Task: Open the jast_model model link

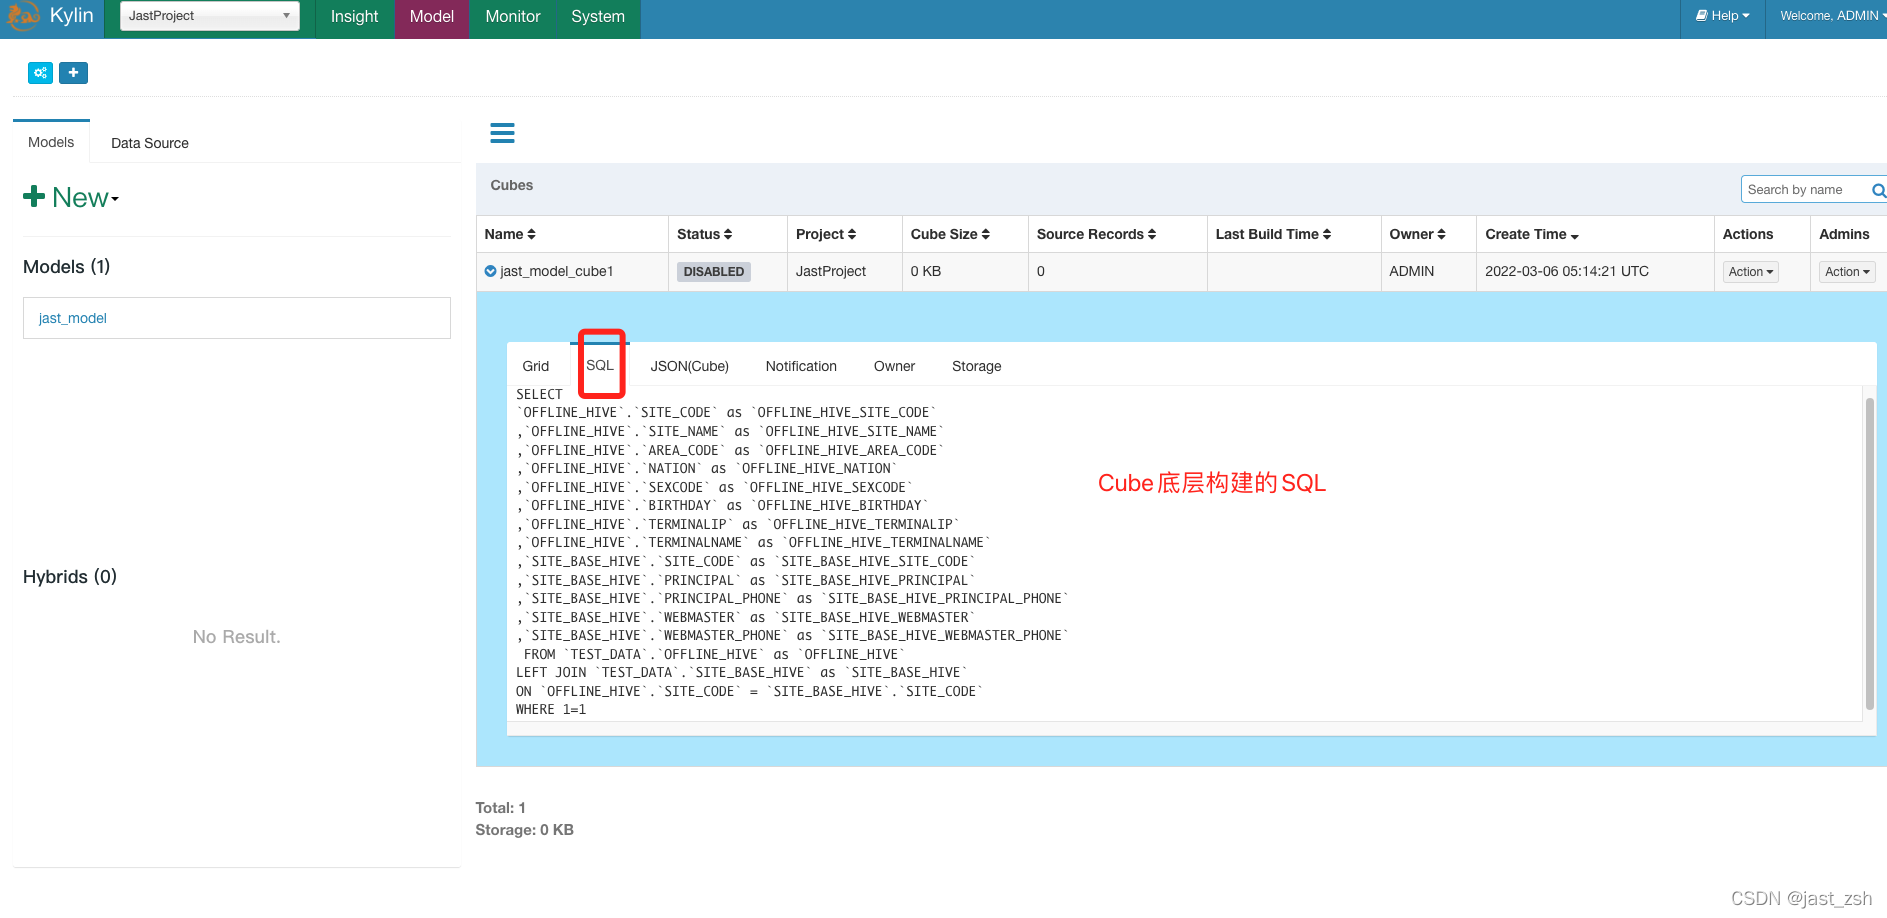Action: 73,318
